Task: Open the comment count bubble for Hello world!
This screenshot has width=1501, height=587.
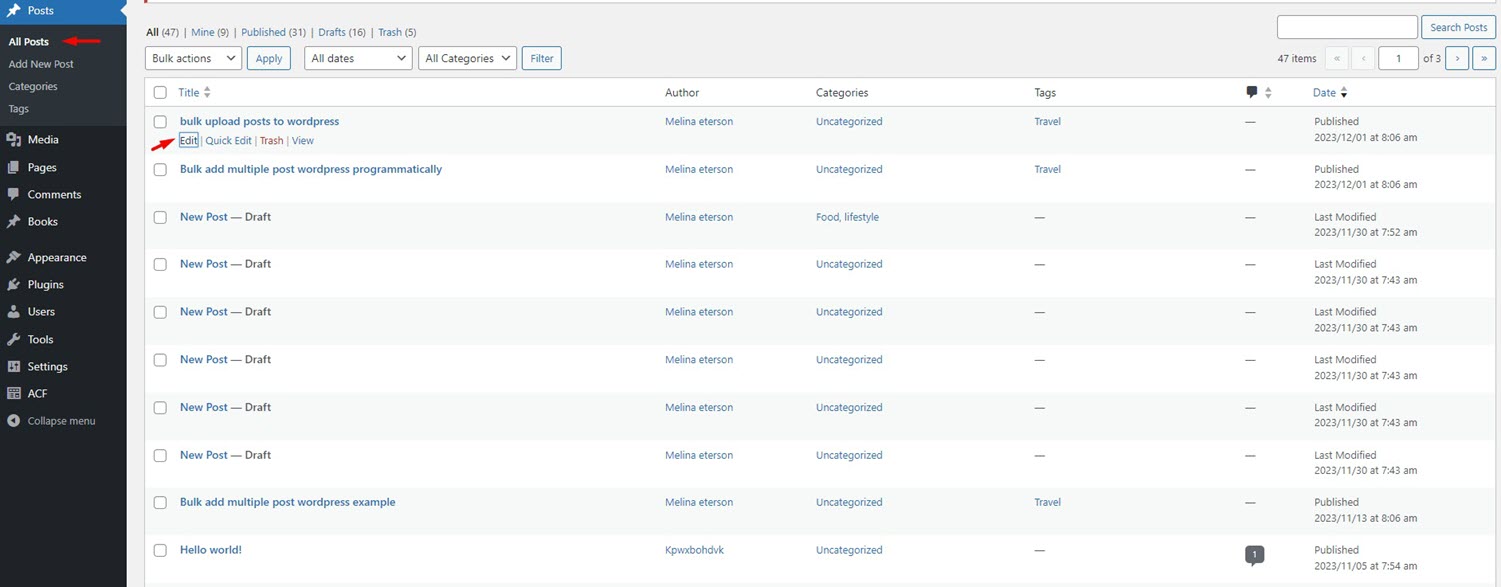Action: [1255, 553]
